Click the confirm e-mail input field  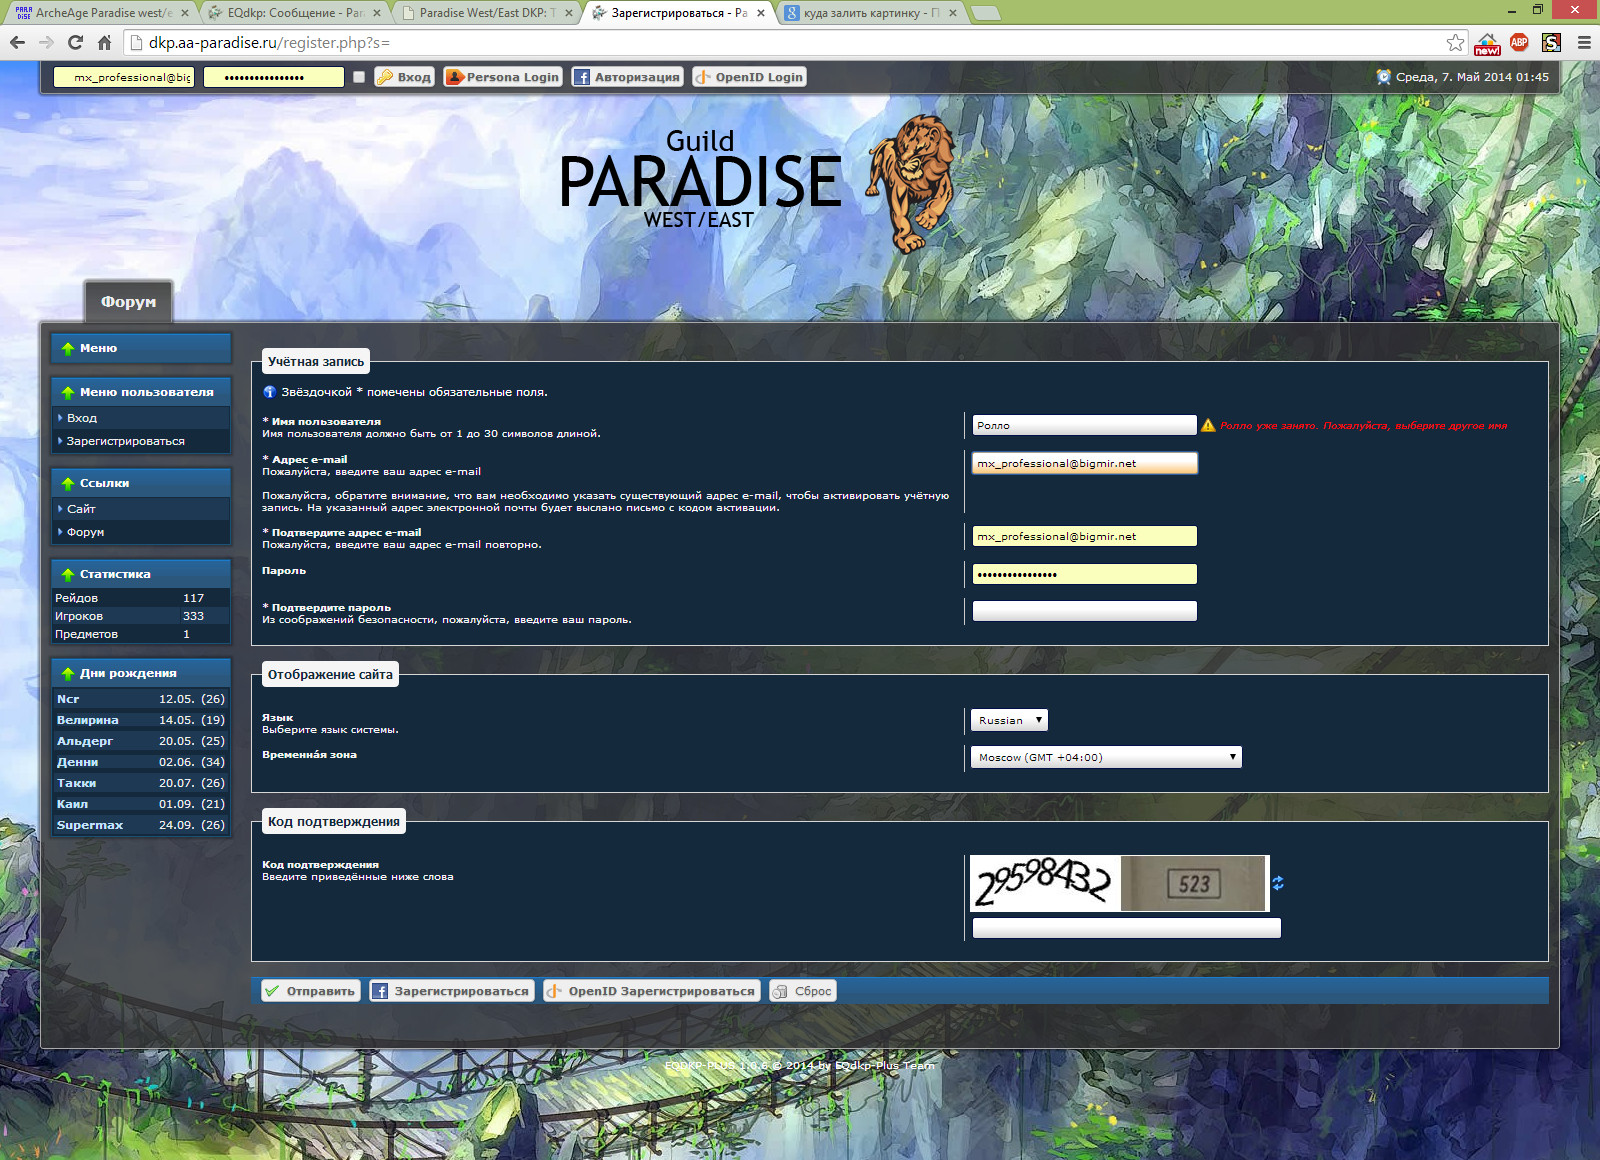click(x=1084, y=536)
